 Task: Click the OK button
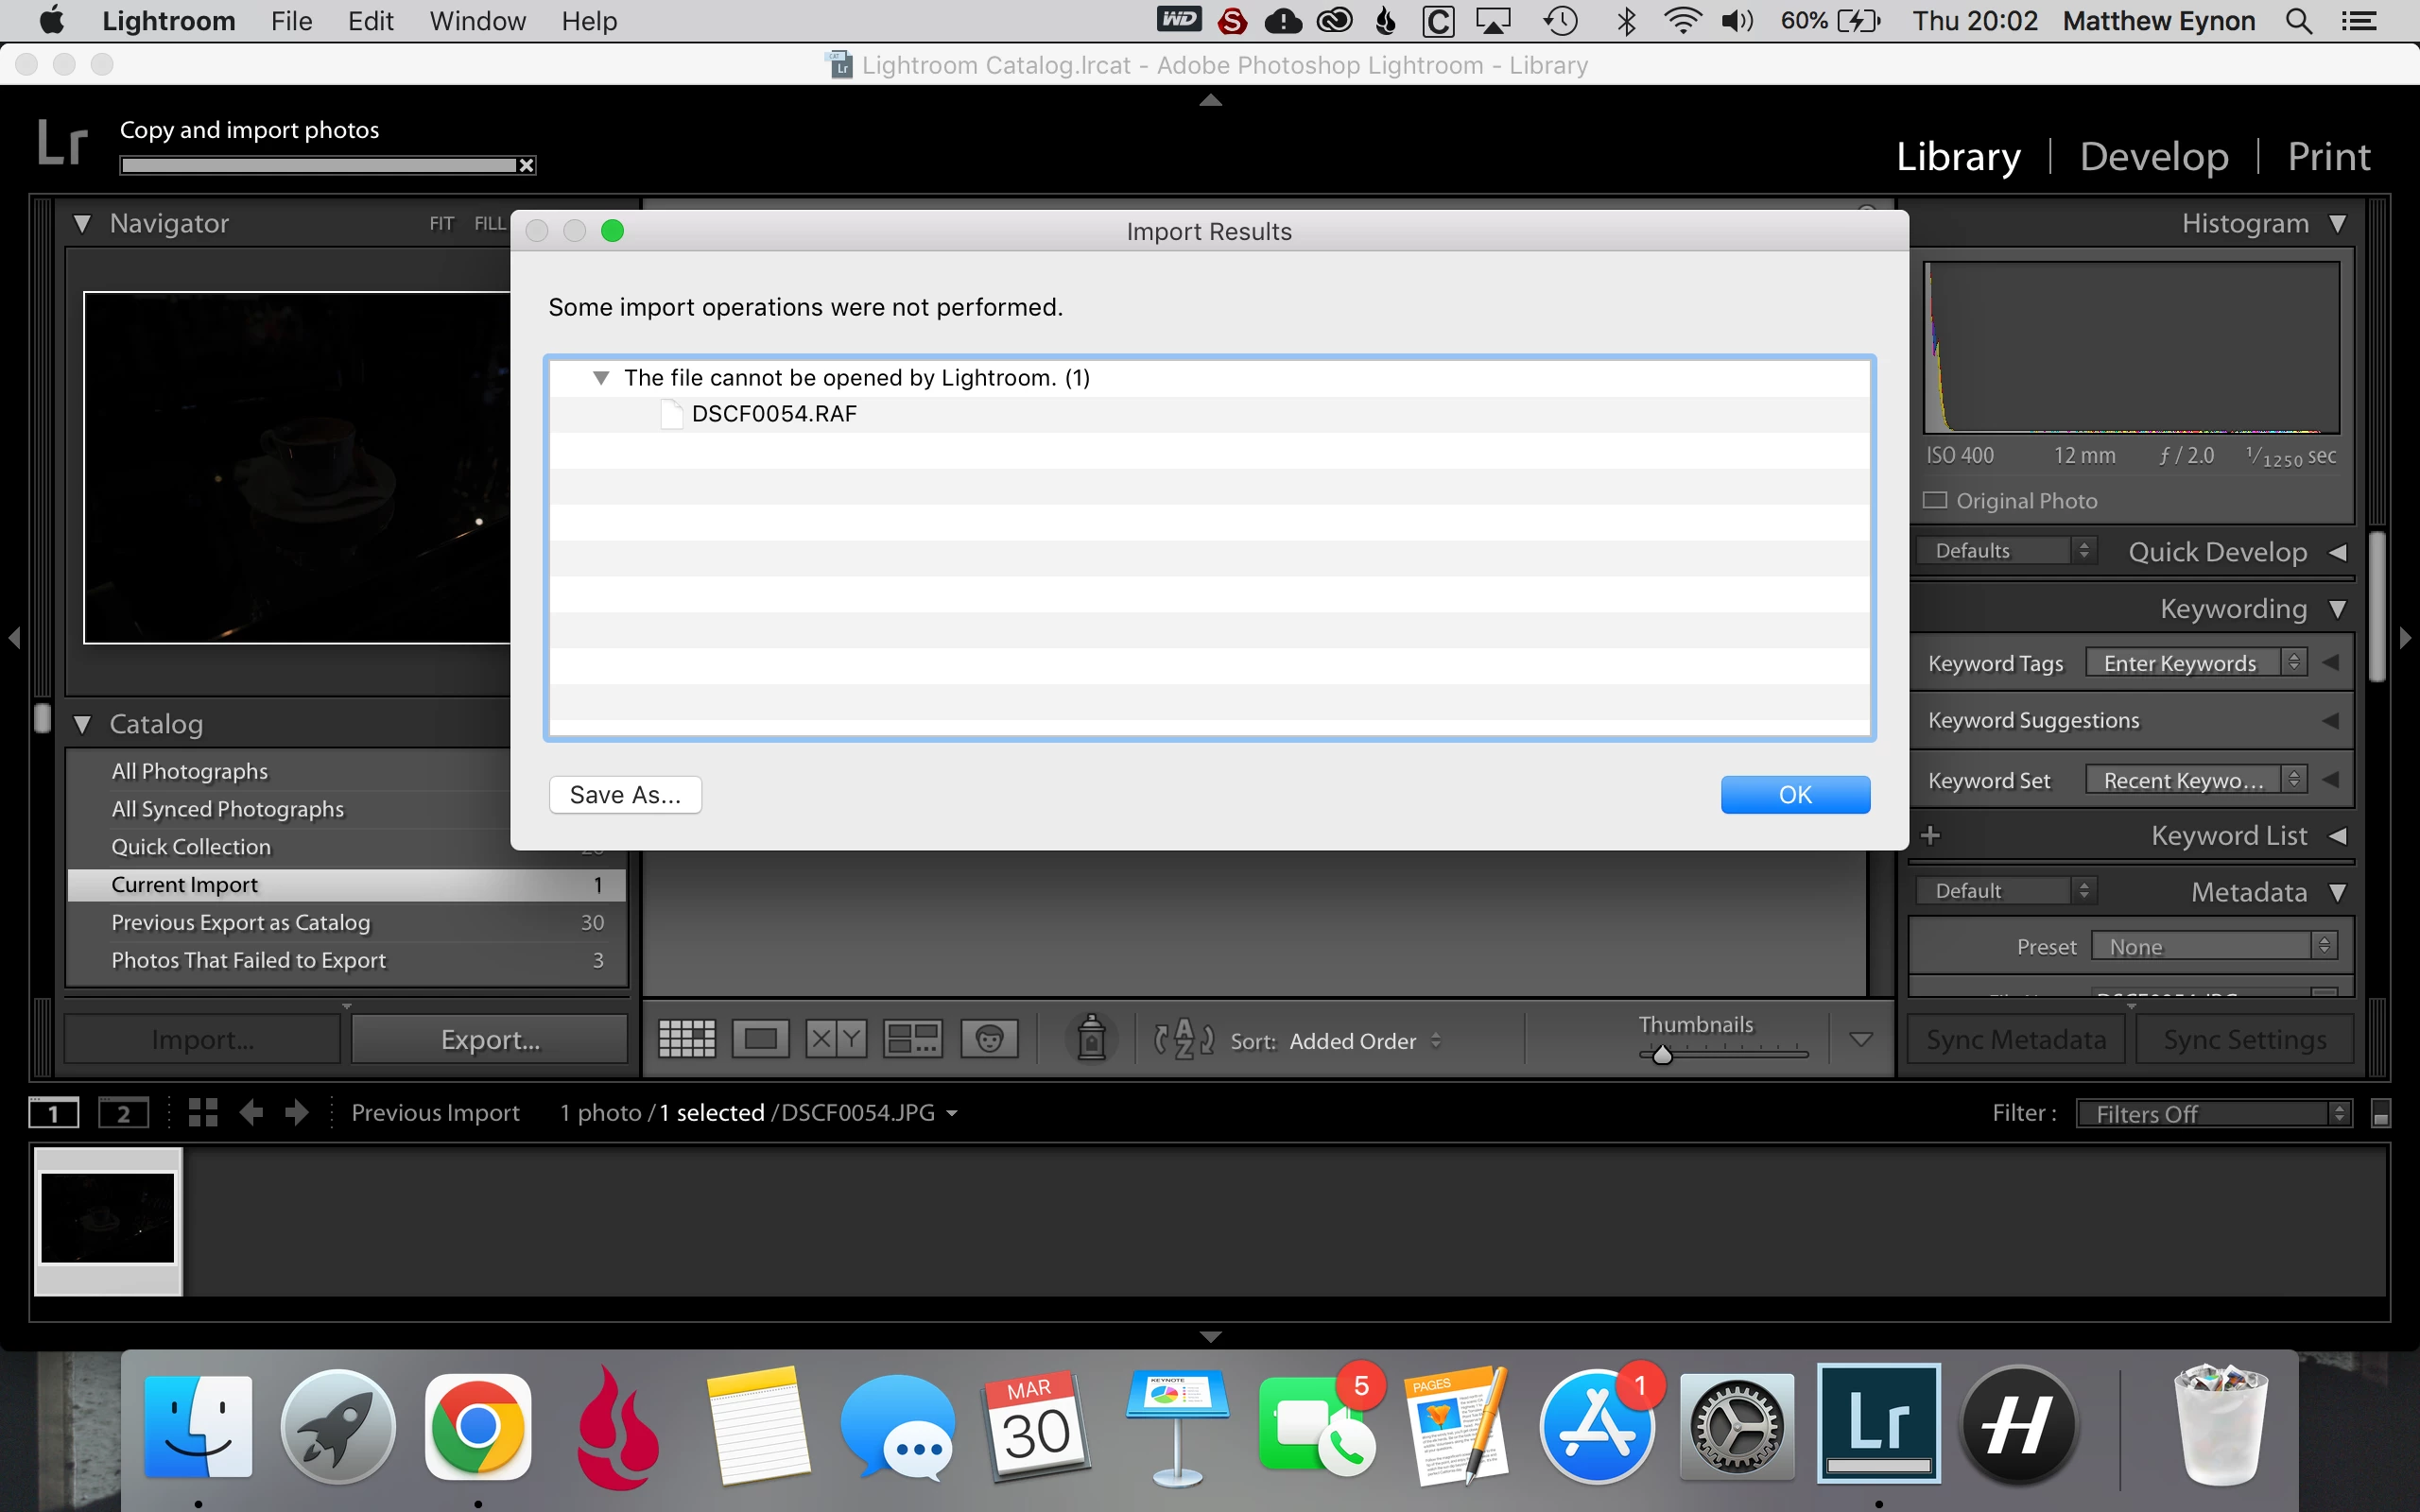1794,795
